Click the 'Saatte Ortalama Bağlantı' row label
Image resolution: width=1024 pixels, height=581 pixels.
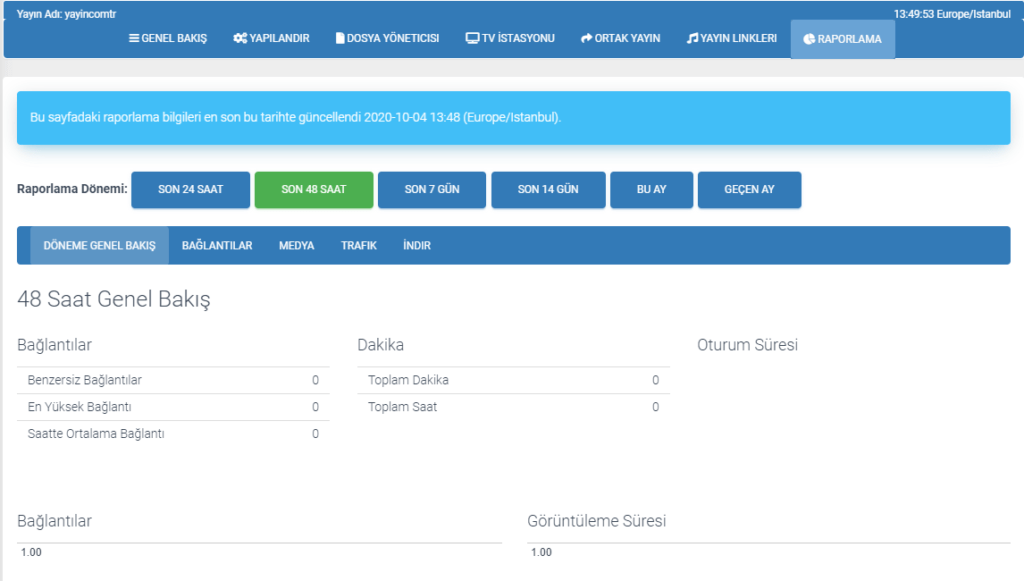click(x=96, y=433)
